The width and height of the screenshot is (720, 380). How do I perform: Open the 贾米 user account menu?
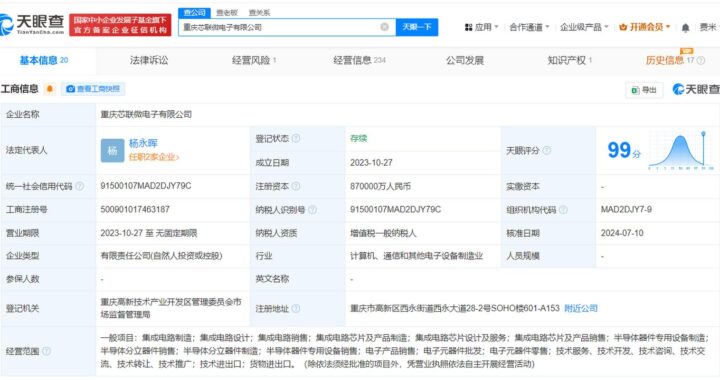[x=708, y=28]
